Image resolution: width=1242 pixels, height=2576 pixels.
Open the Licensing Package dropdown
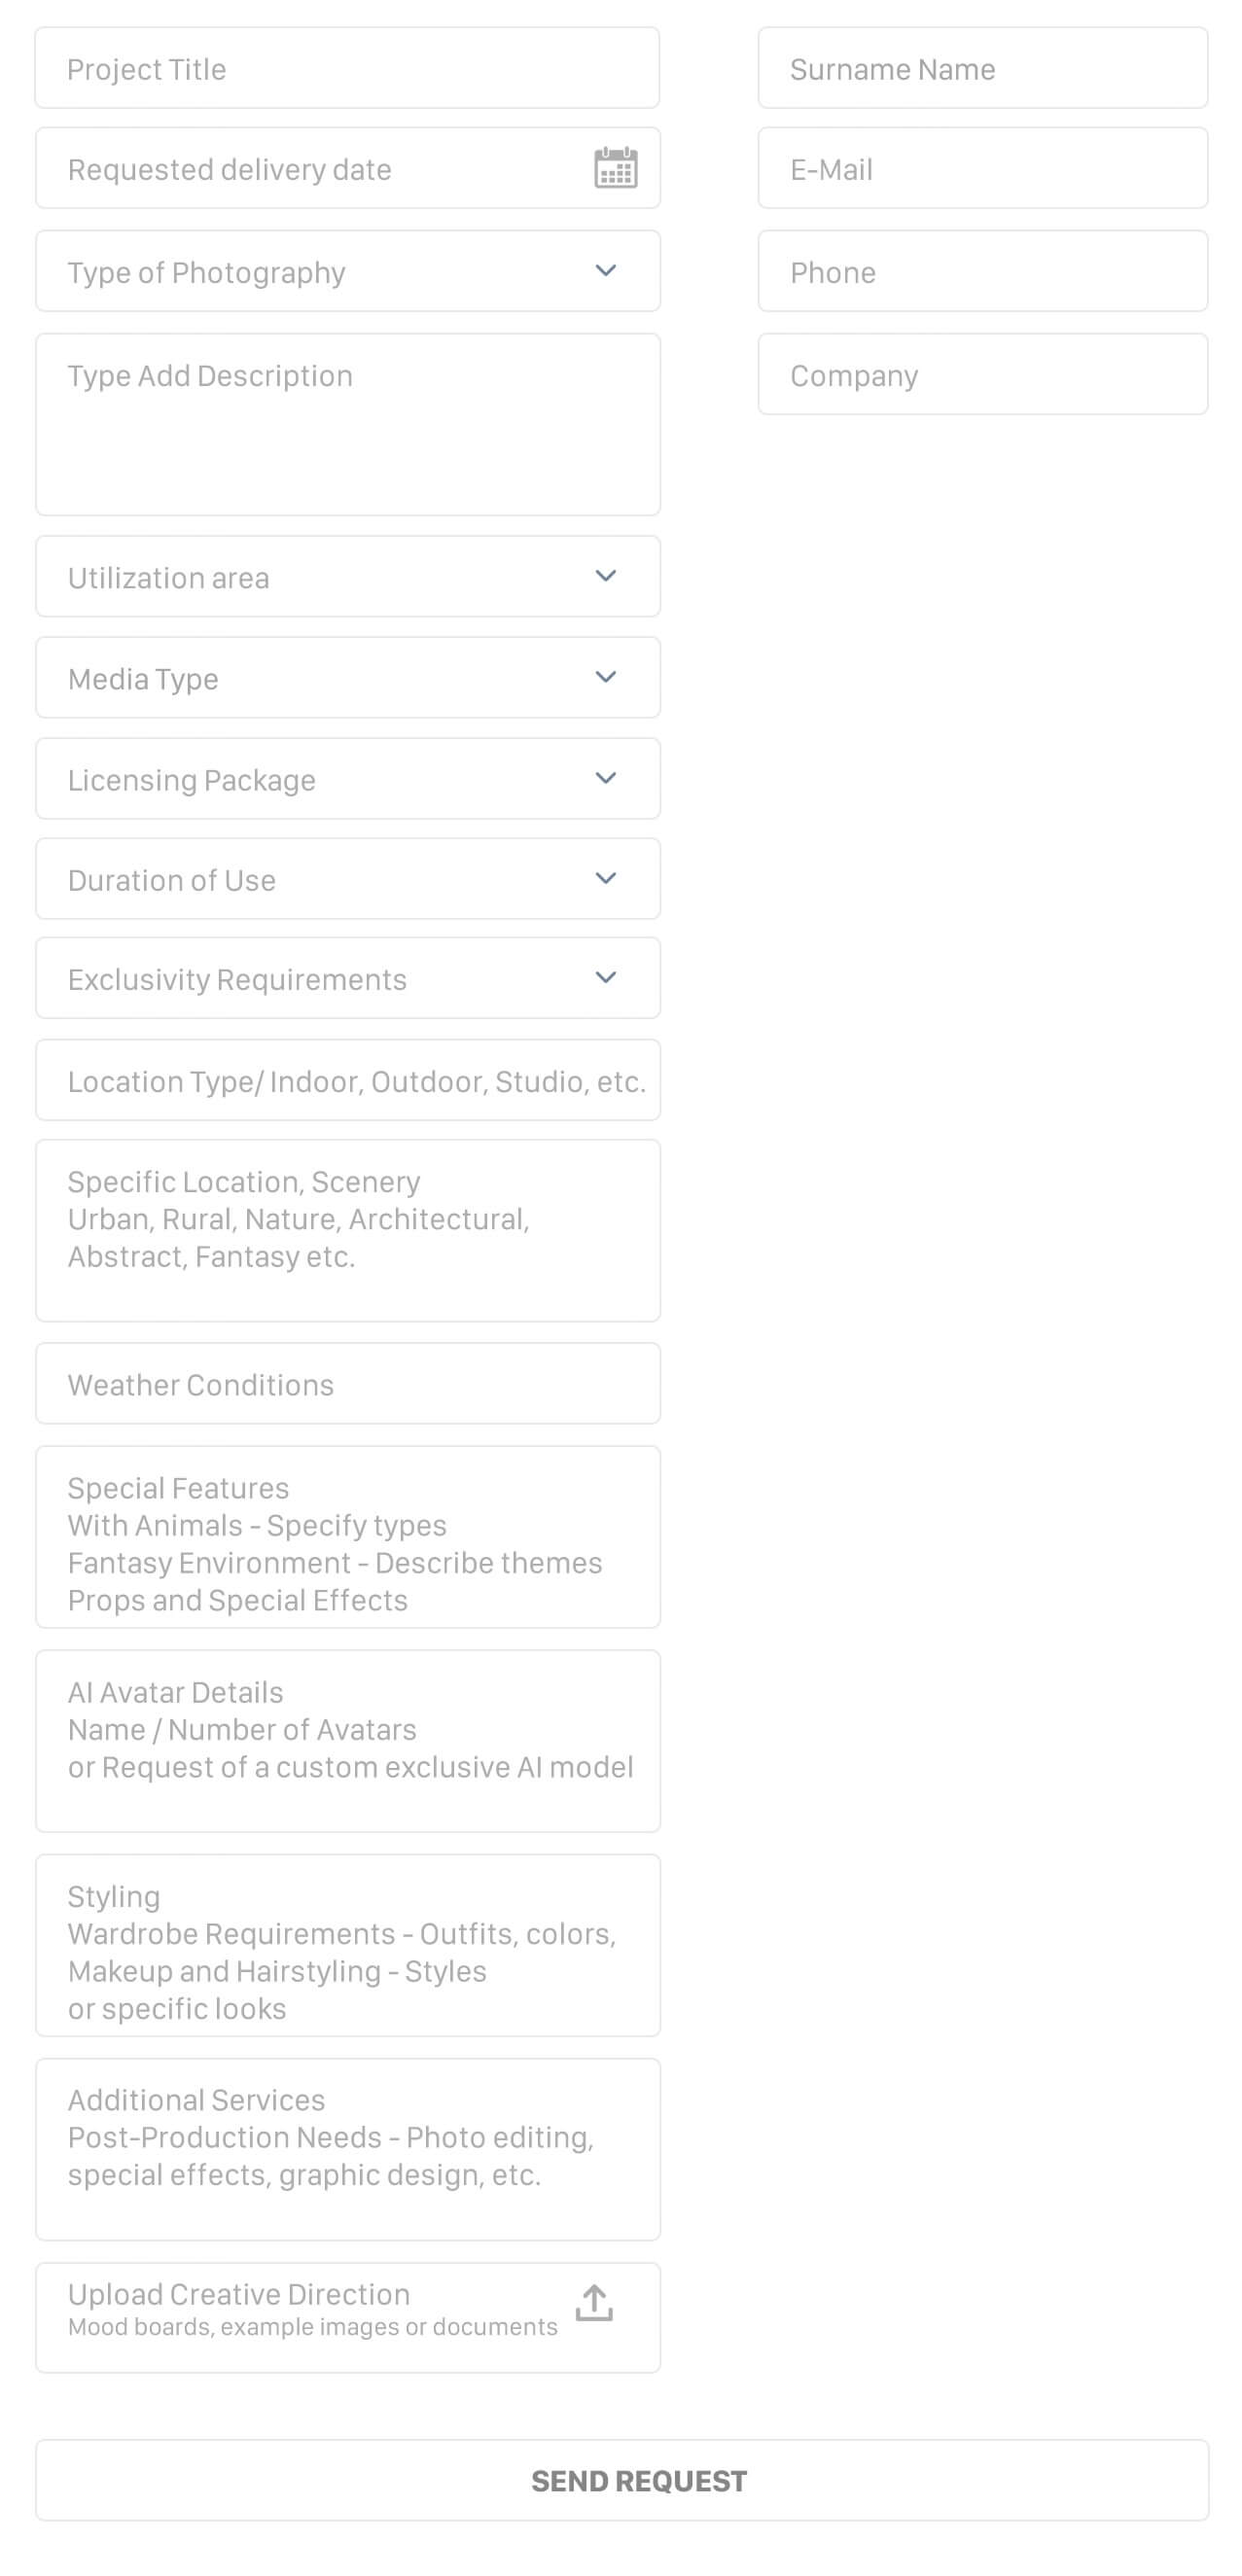[x=347, y=779]
